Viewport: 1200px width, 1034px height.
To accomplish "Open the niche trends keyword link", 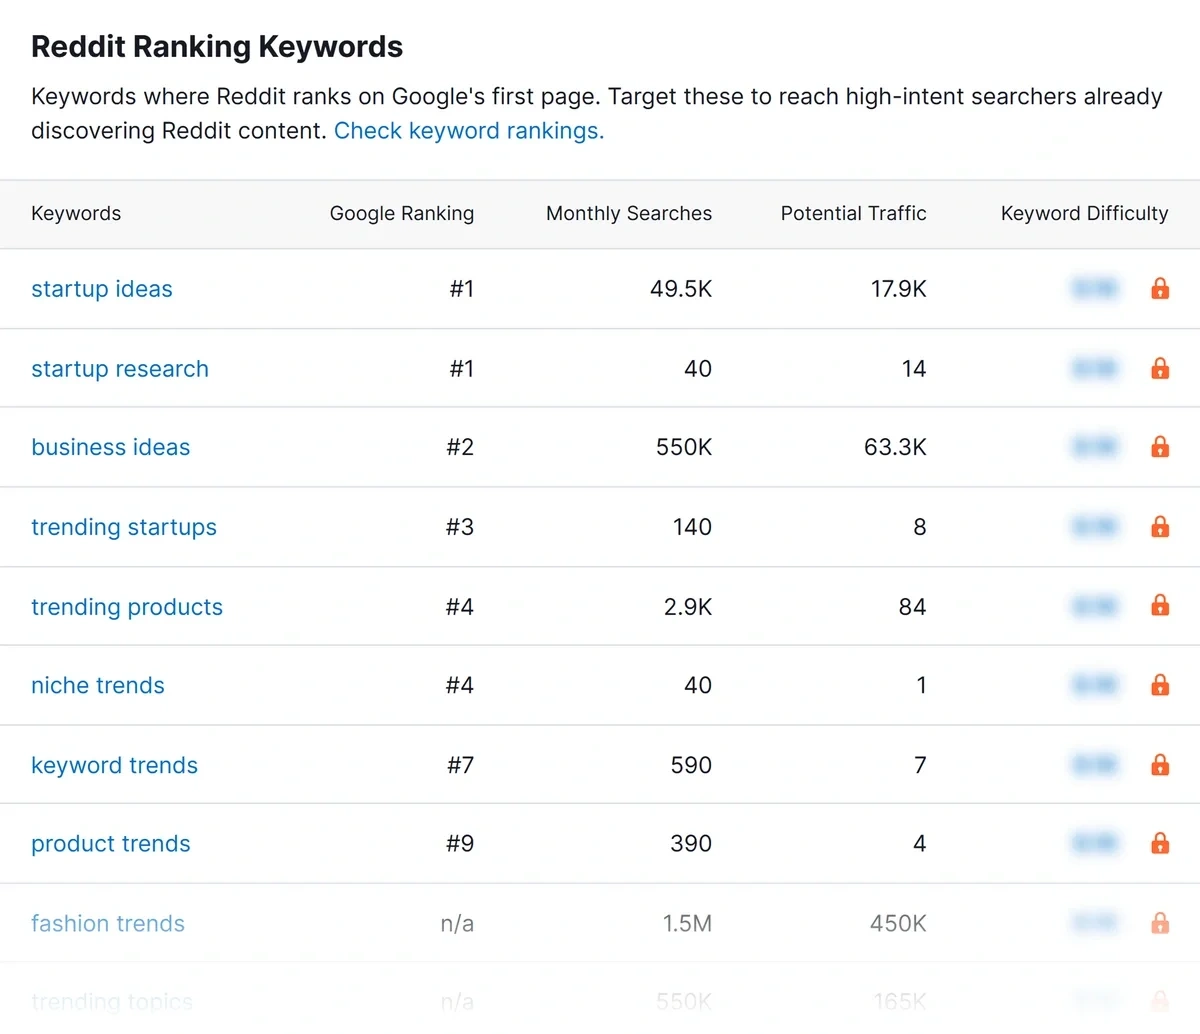I will [98, 685].
